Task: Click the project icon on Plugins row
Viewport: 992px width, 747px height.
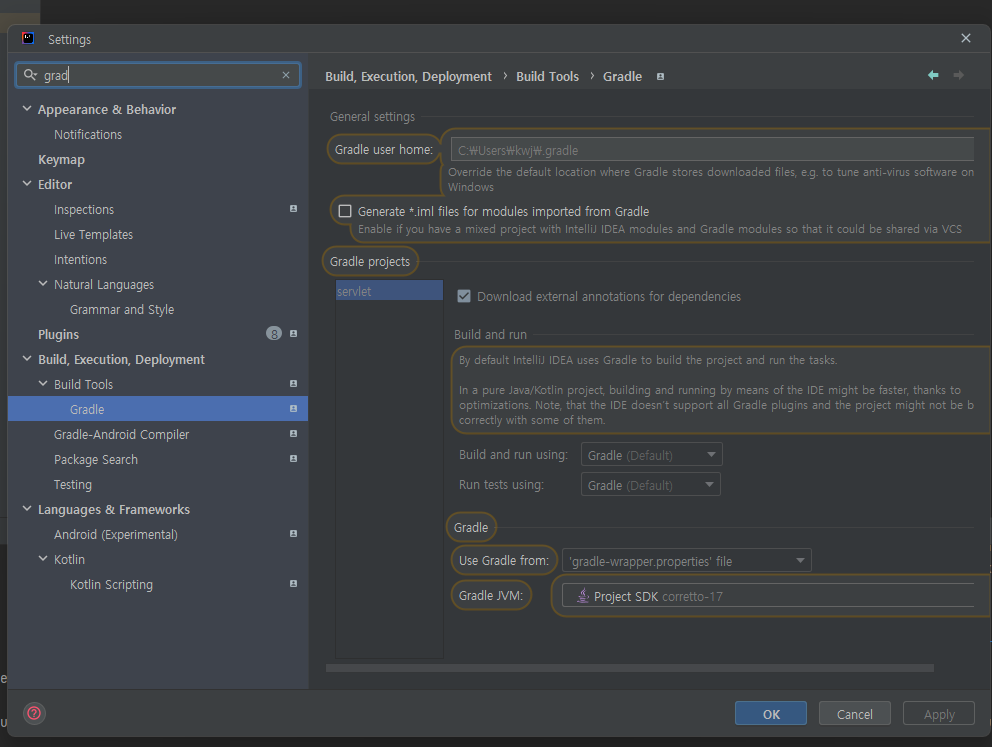Action: click(294, 333)
